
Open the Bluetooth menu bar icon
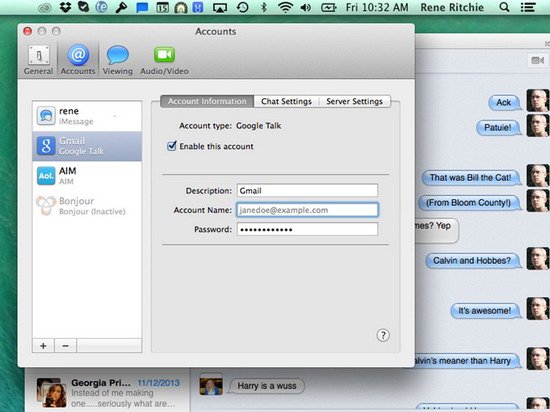264,7
